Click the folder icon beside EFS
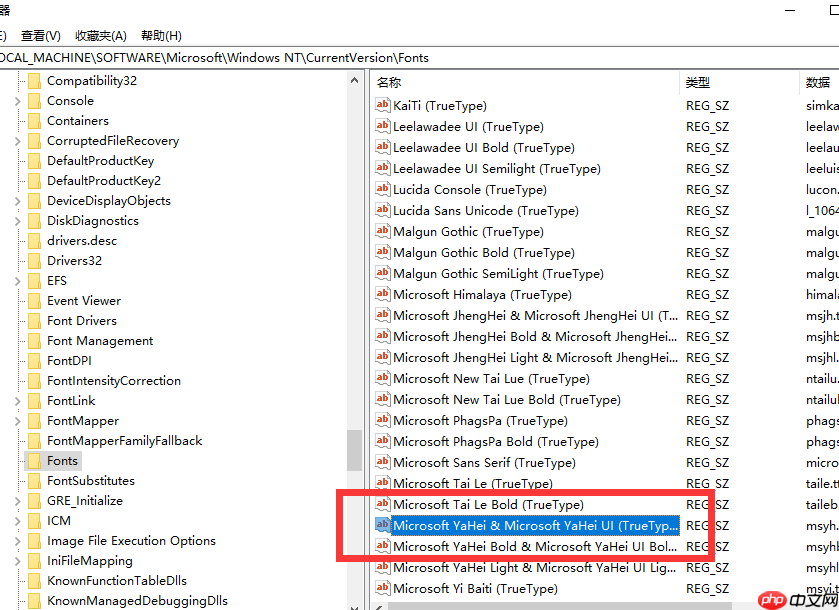839x610 pixels. pos(34,281)
